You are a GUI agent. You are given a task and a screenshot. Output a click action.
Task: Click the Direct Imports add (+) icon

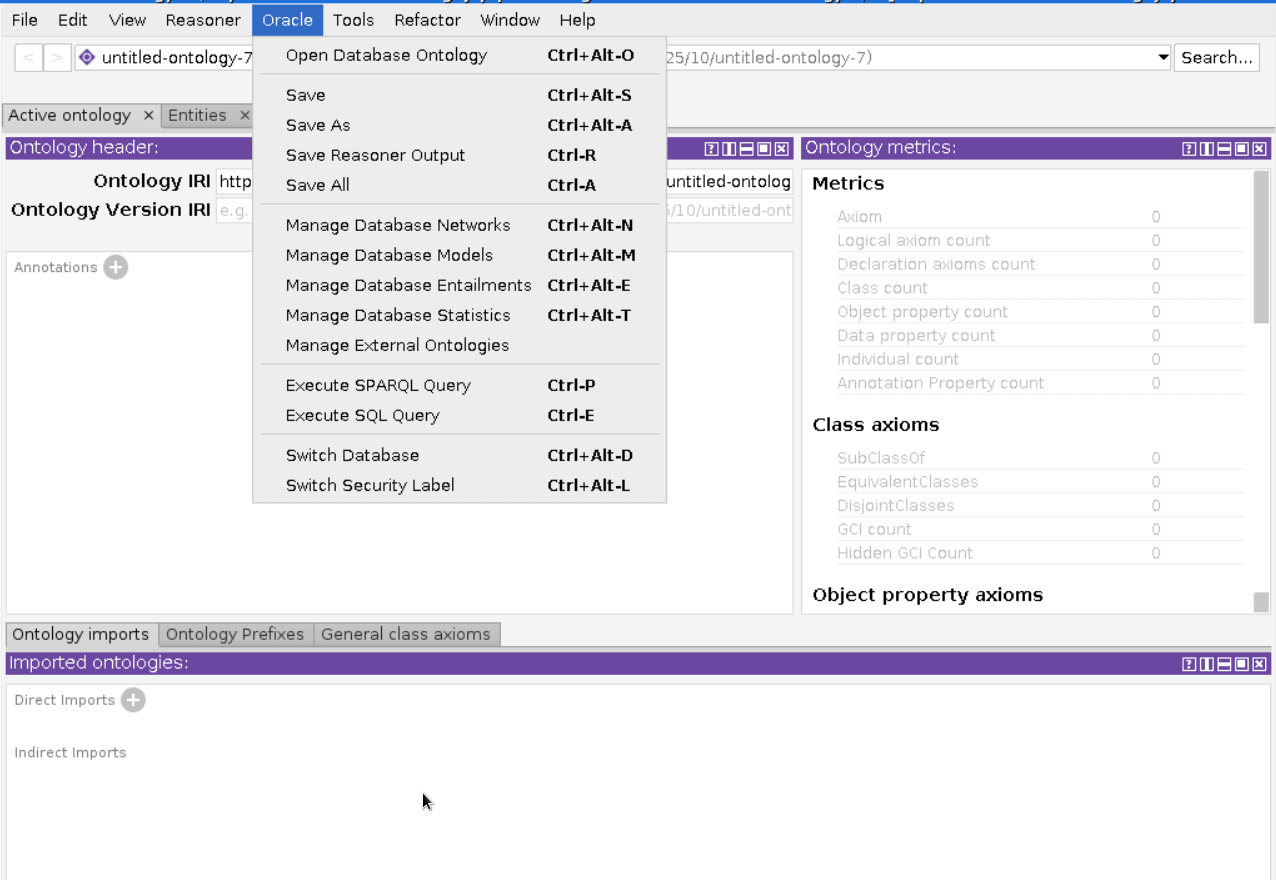(x=133, y=700)
